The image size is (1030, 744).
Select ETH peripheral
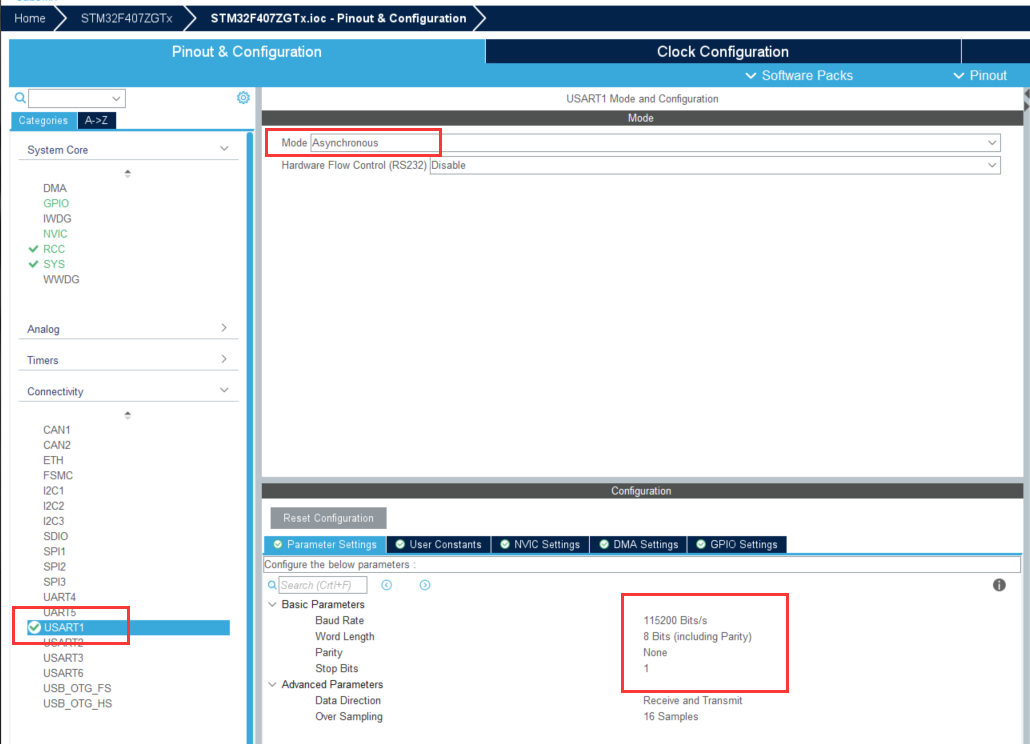point(53,460)
